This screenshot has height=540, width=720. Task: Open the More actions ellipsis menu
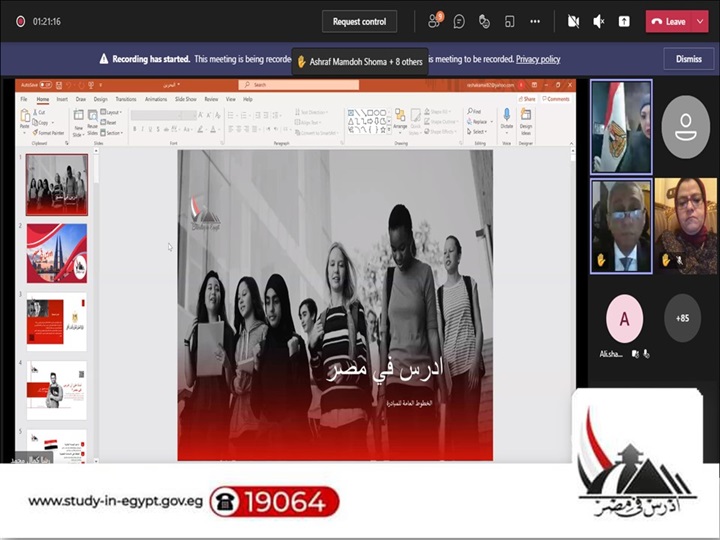point(535,21)
